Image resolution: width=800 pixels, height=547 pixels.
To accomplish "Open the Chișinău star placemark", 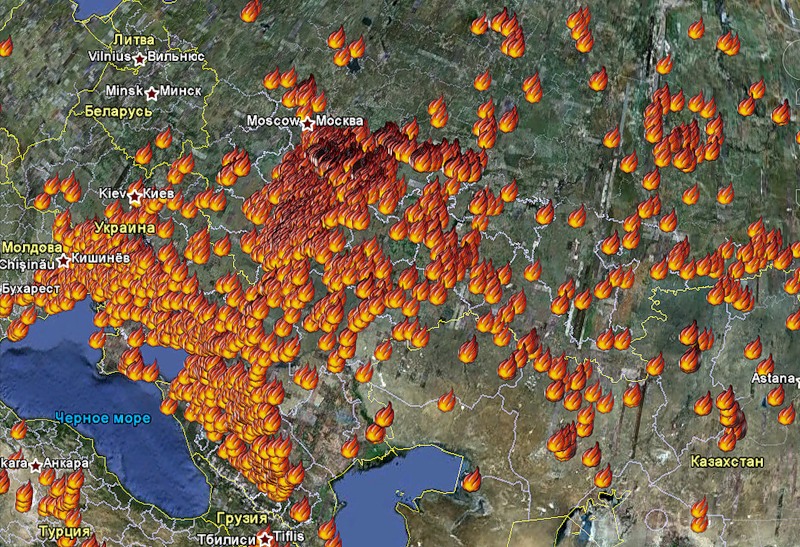I will [x=64, y=261].
